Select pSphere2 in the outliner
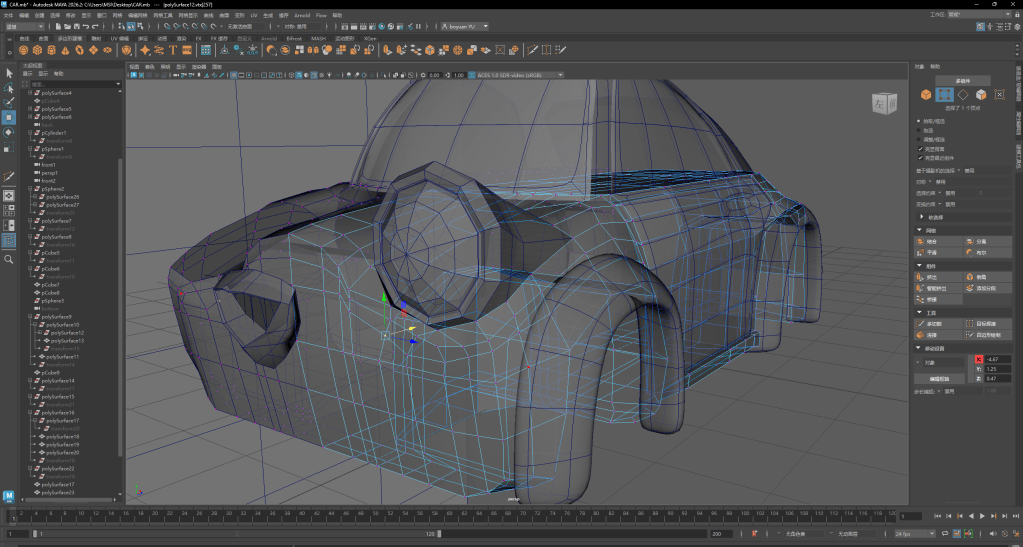This screenshot has height=547, width=1023. pos(53,189)
